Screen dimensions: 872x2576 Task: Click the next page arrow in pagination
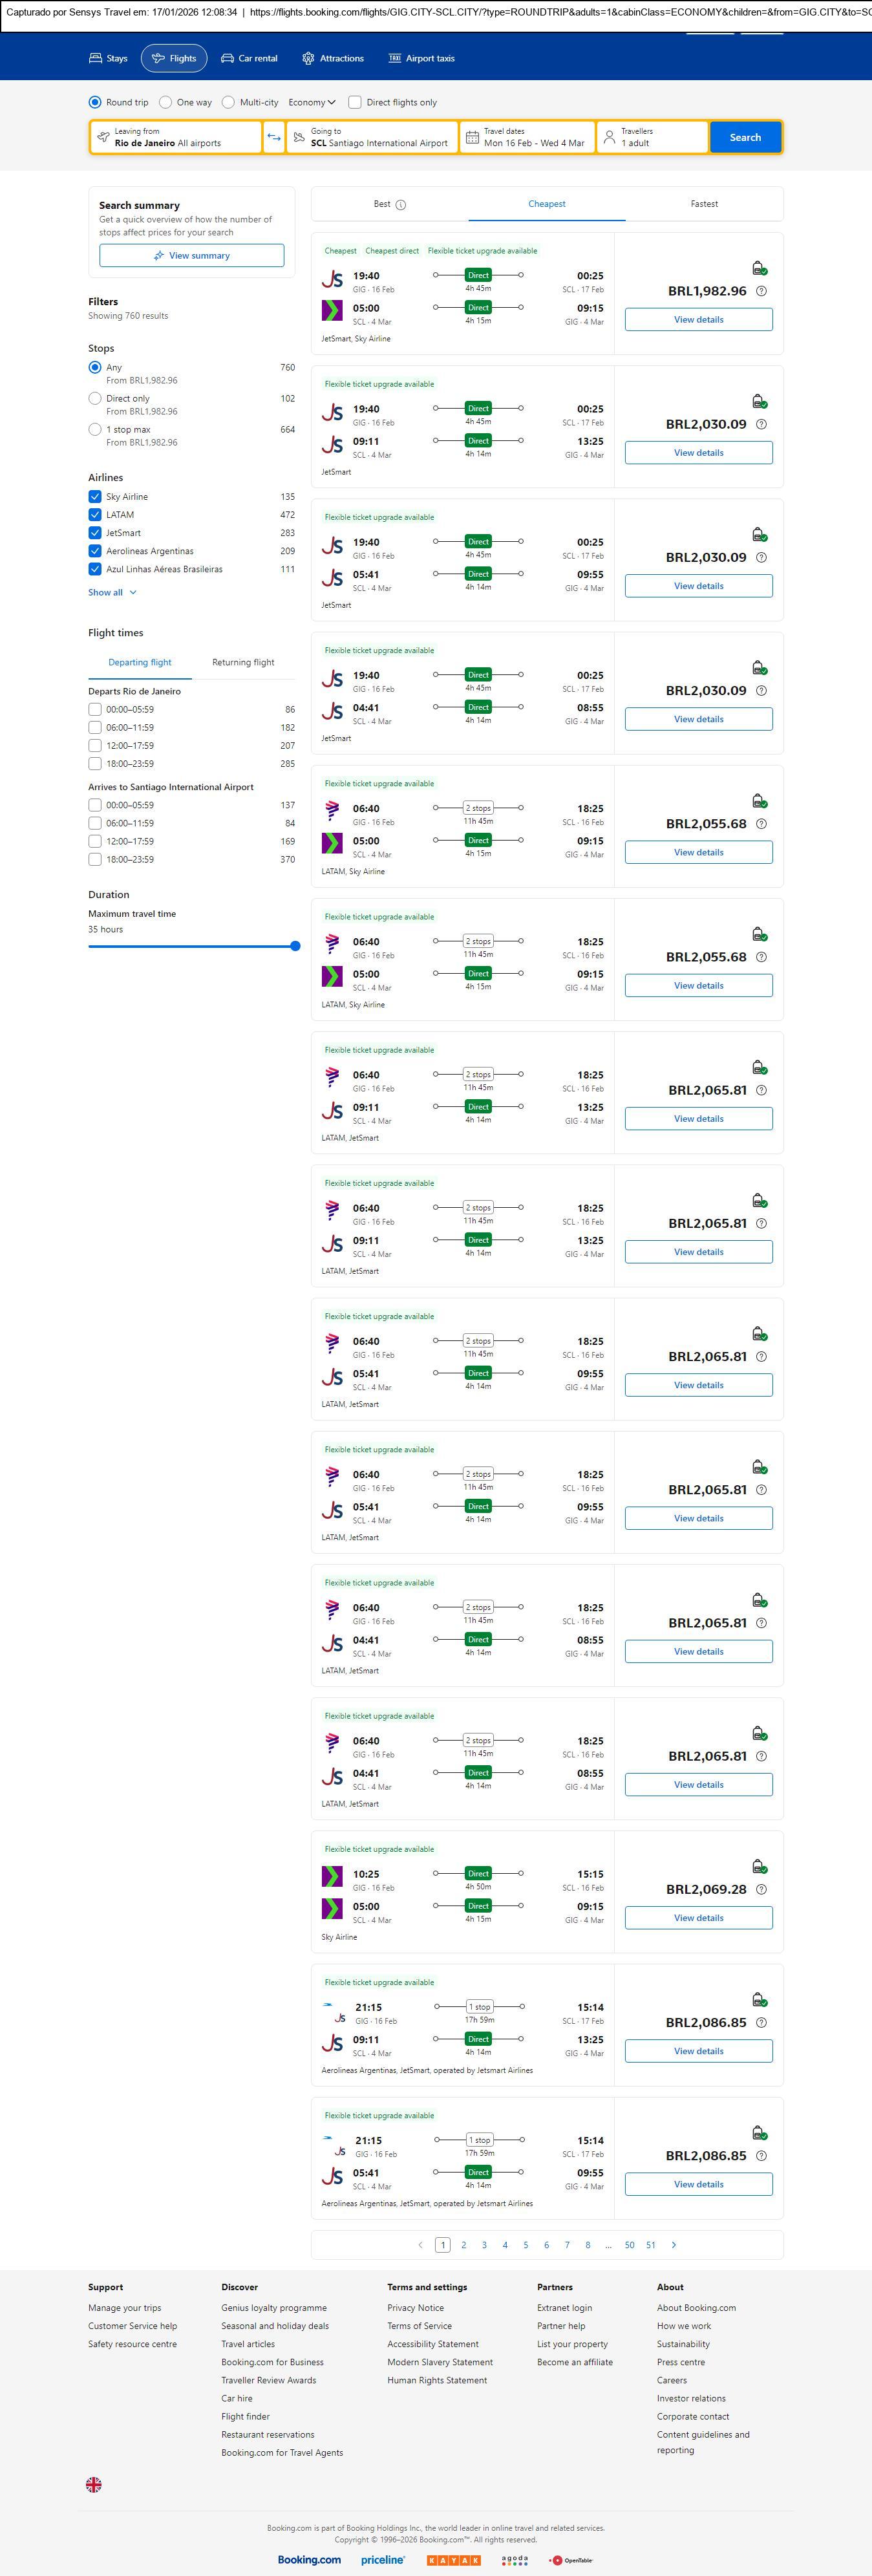pos(674,2244)
